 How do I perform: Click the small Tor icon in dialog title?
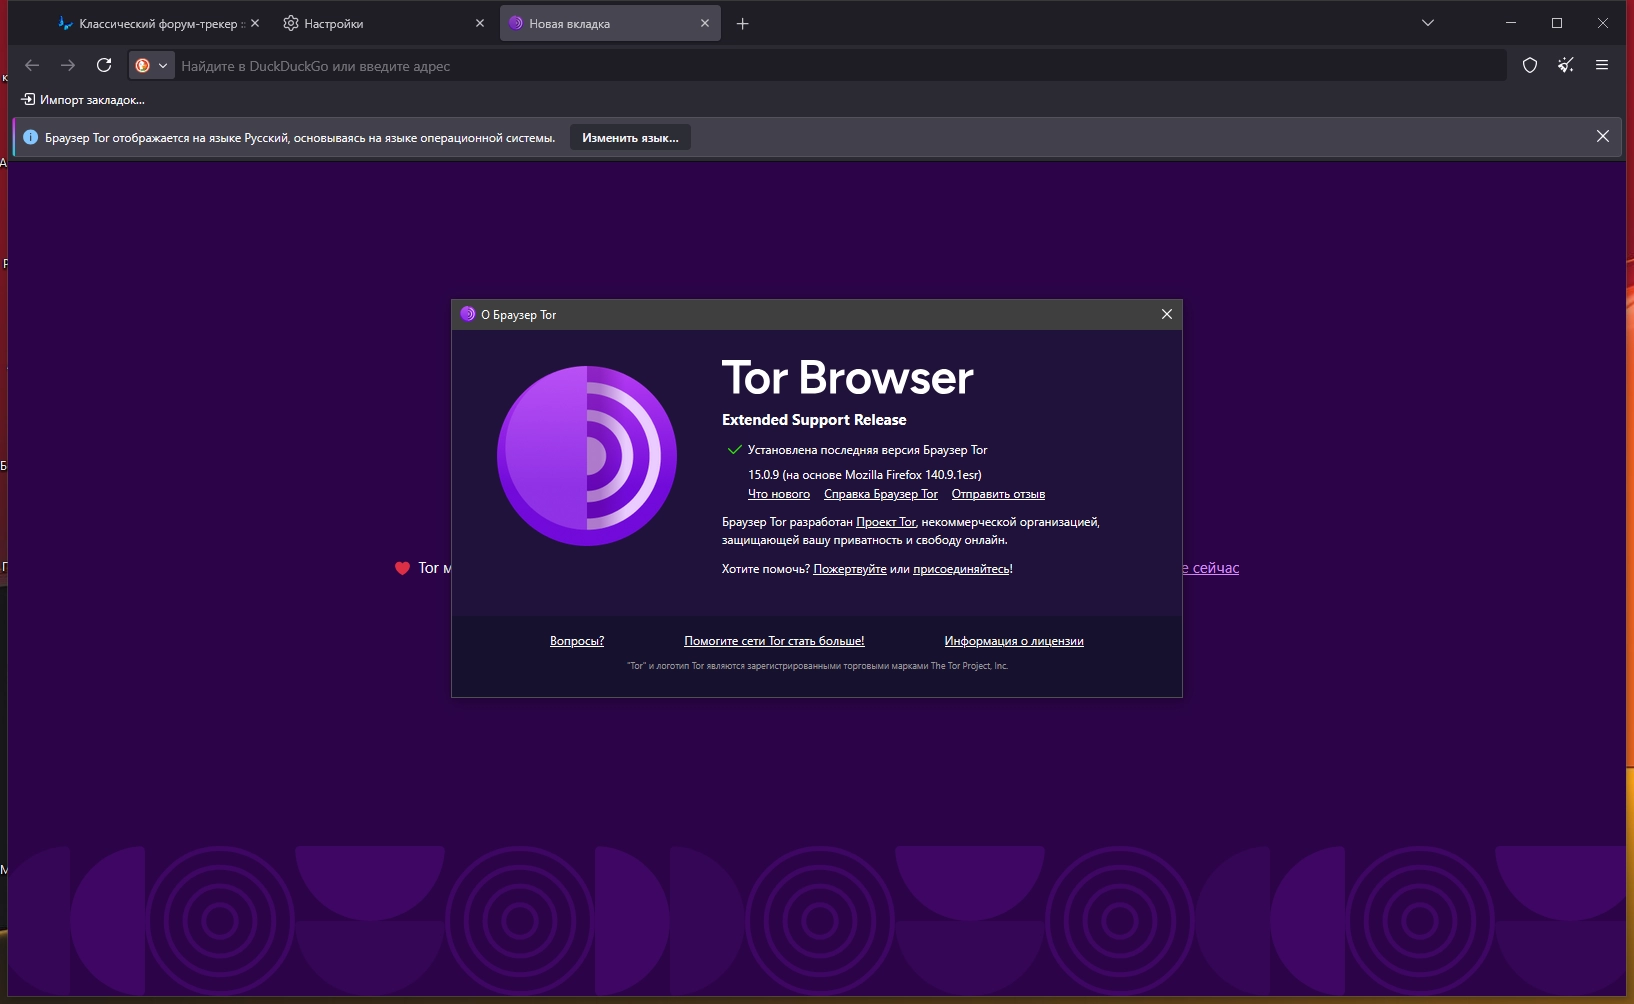[467, 314]
